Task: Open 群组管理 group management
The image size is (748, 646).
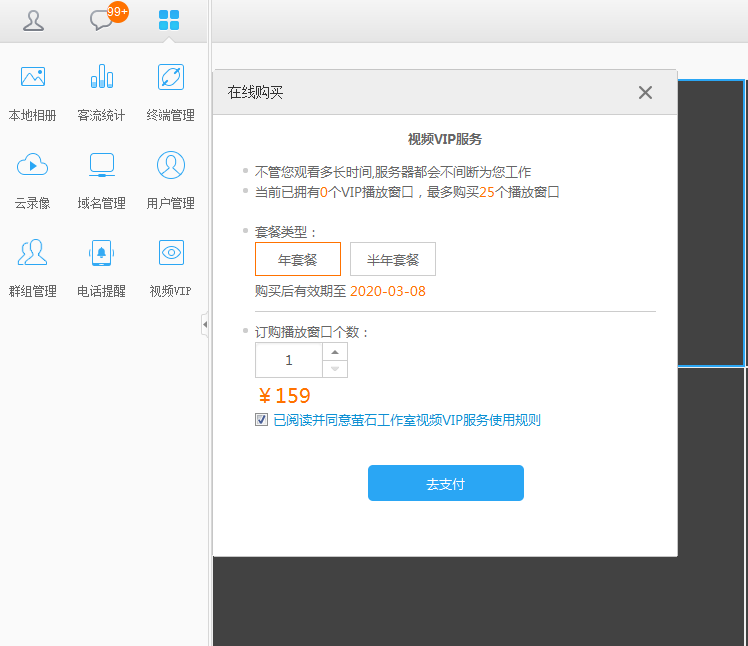Action: 33,253
